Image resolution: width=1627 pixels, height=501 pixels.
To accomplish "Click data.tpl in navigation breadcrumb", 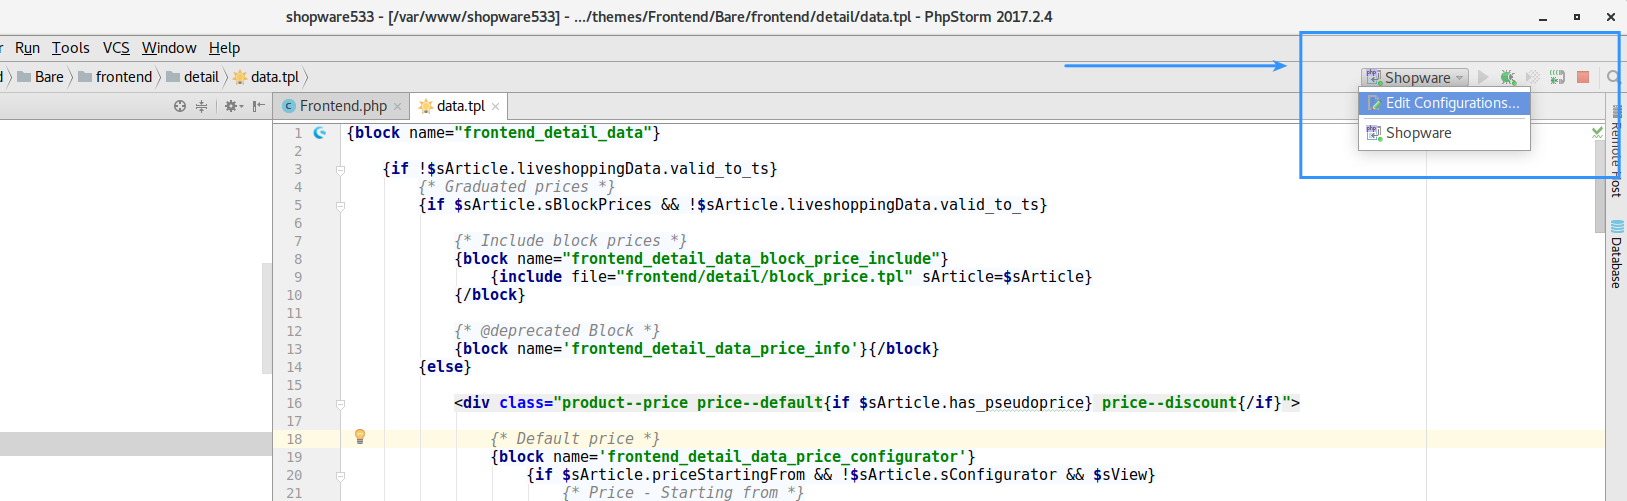I will tap(266, 77).
